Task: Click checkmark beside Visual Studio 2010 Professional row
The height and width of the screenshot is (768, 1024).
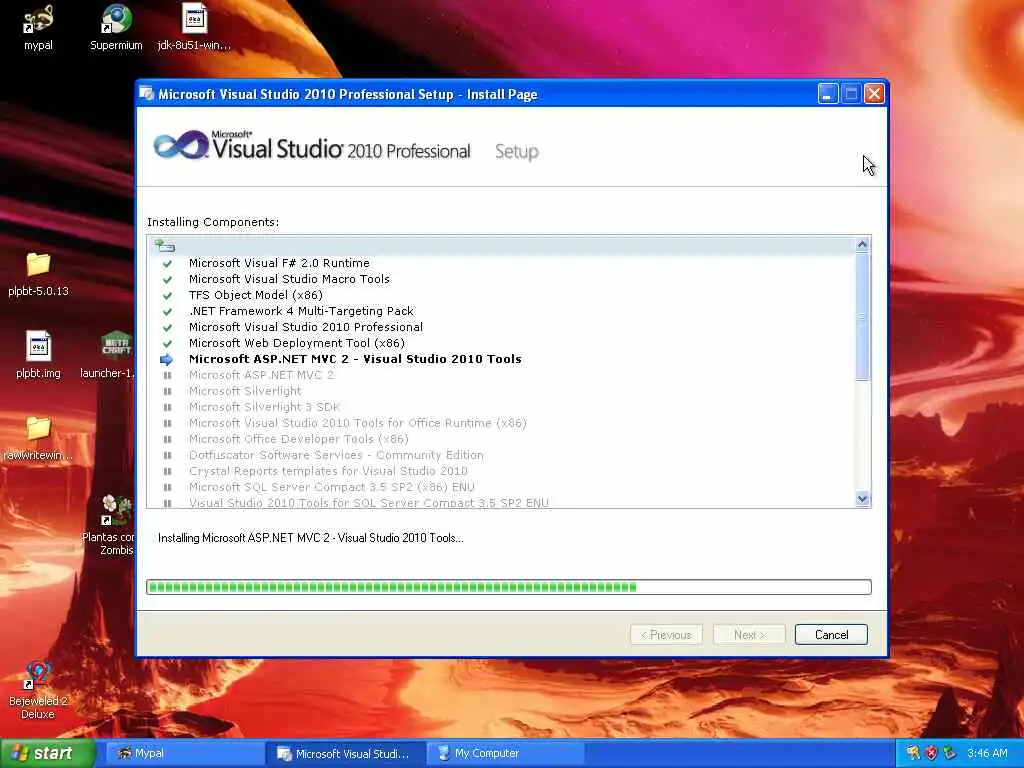Action: coord(167,327)
